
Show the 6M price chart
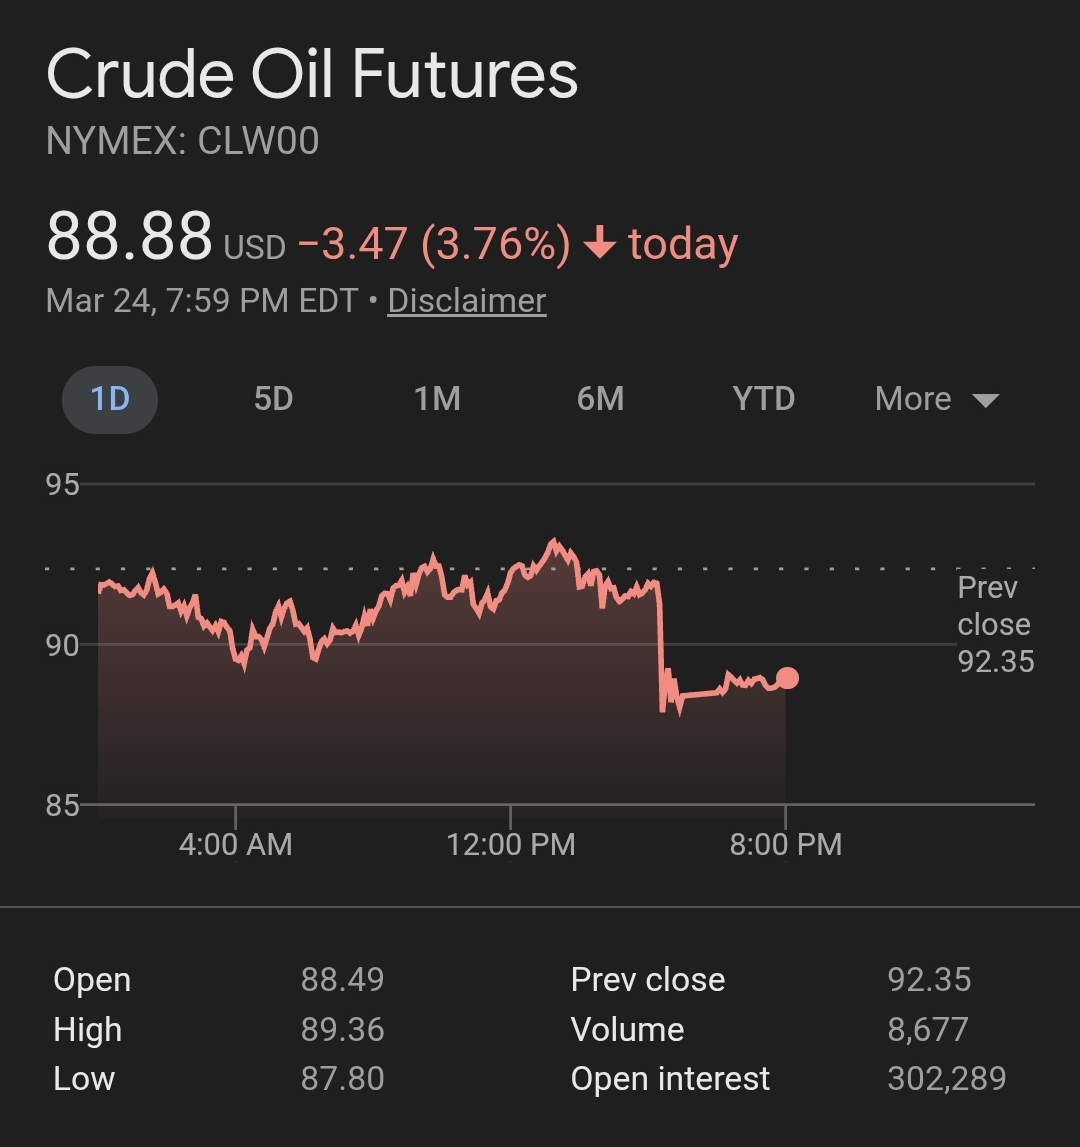(600, 399)
